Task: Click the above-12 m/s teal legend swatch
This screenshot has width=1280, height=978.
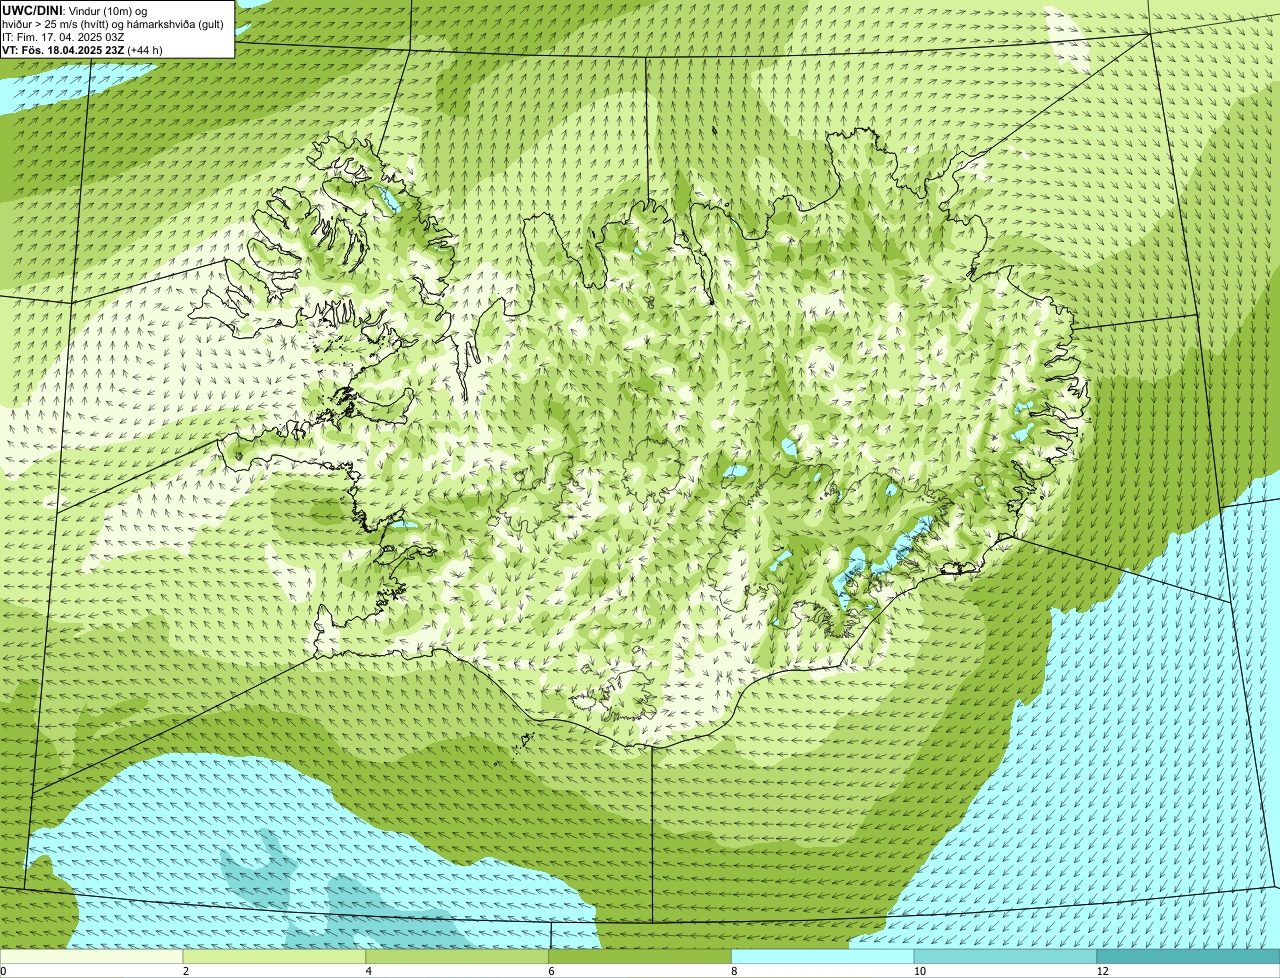Action: click(1188, 957)
